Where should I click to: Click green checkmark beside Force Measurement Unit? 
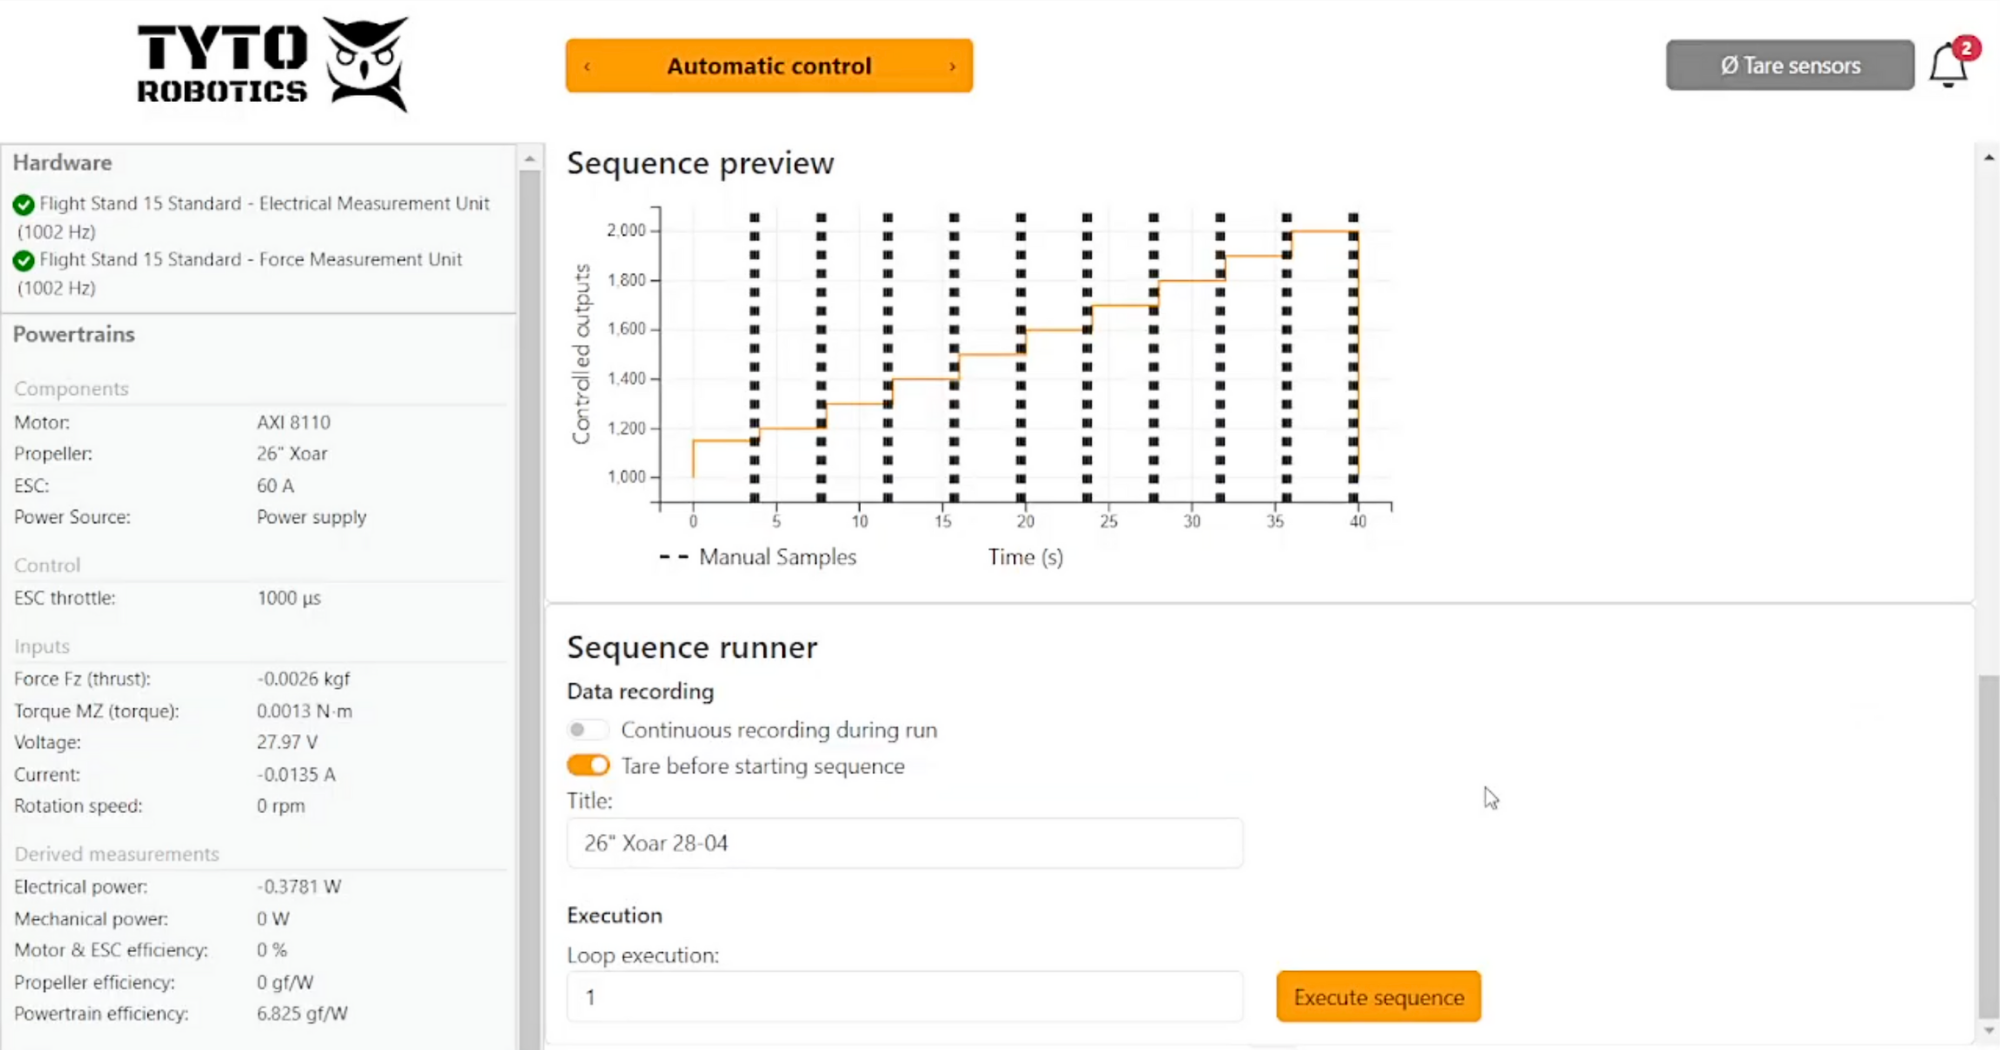(23, 261)
